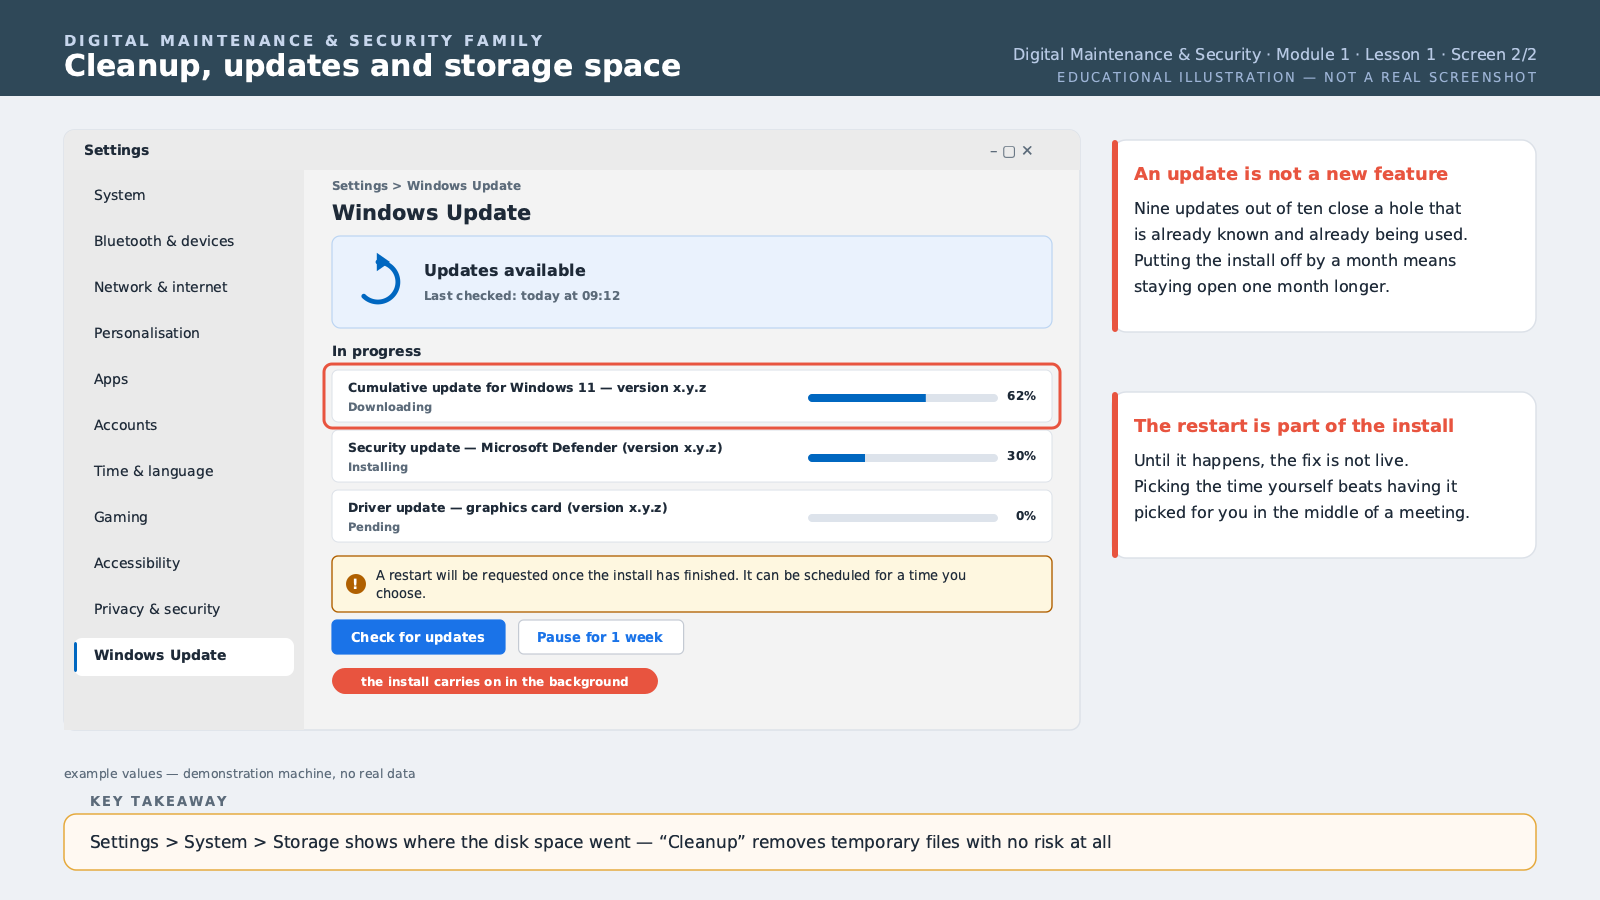Screen dimensions: 1600x900
Task: Click the Driver update graphics card title
Action: tap(508, 508)
